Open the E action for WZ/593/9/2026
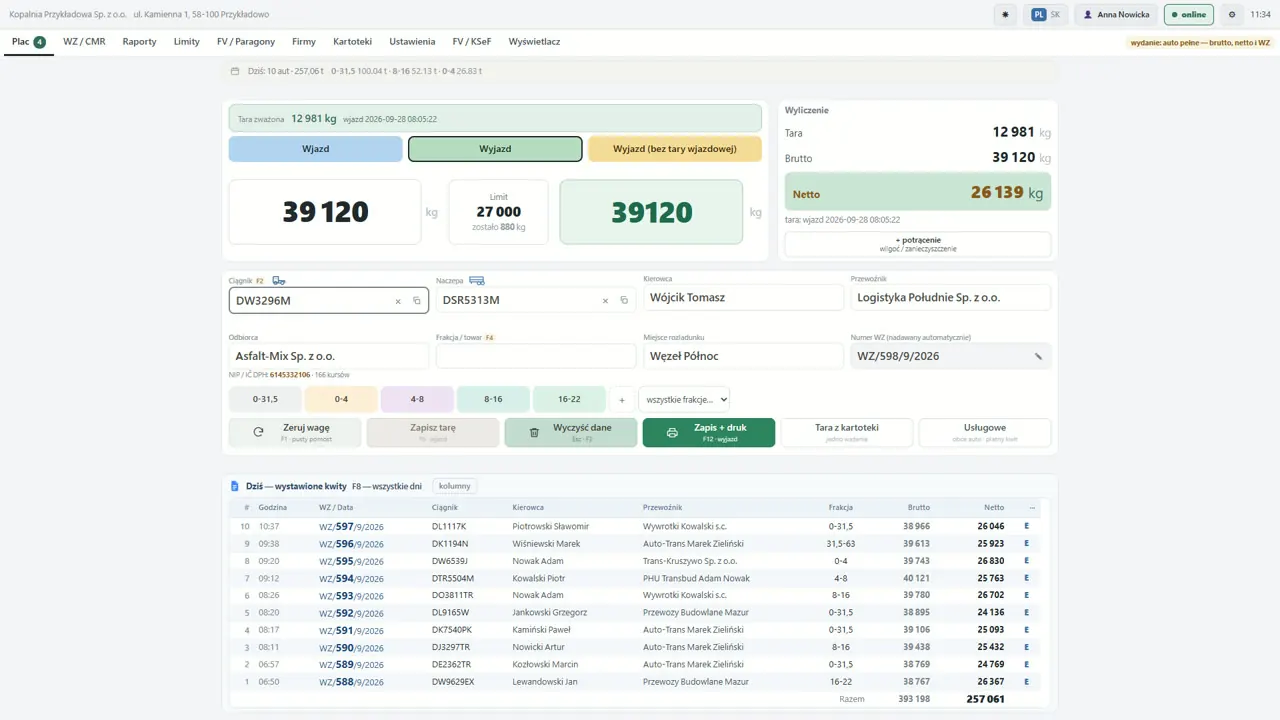Screen dimensions: 1280x720 tap(1026, 595)
